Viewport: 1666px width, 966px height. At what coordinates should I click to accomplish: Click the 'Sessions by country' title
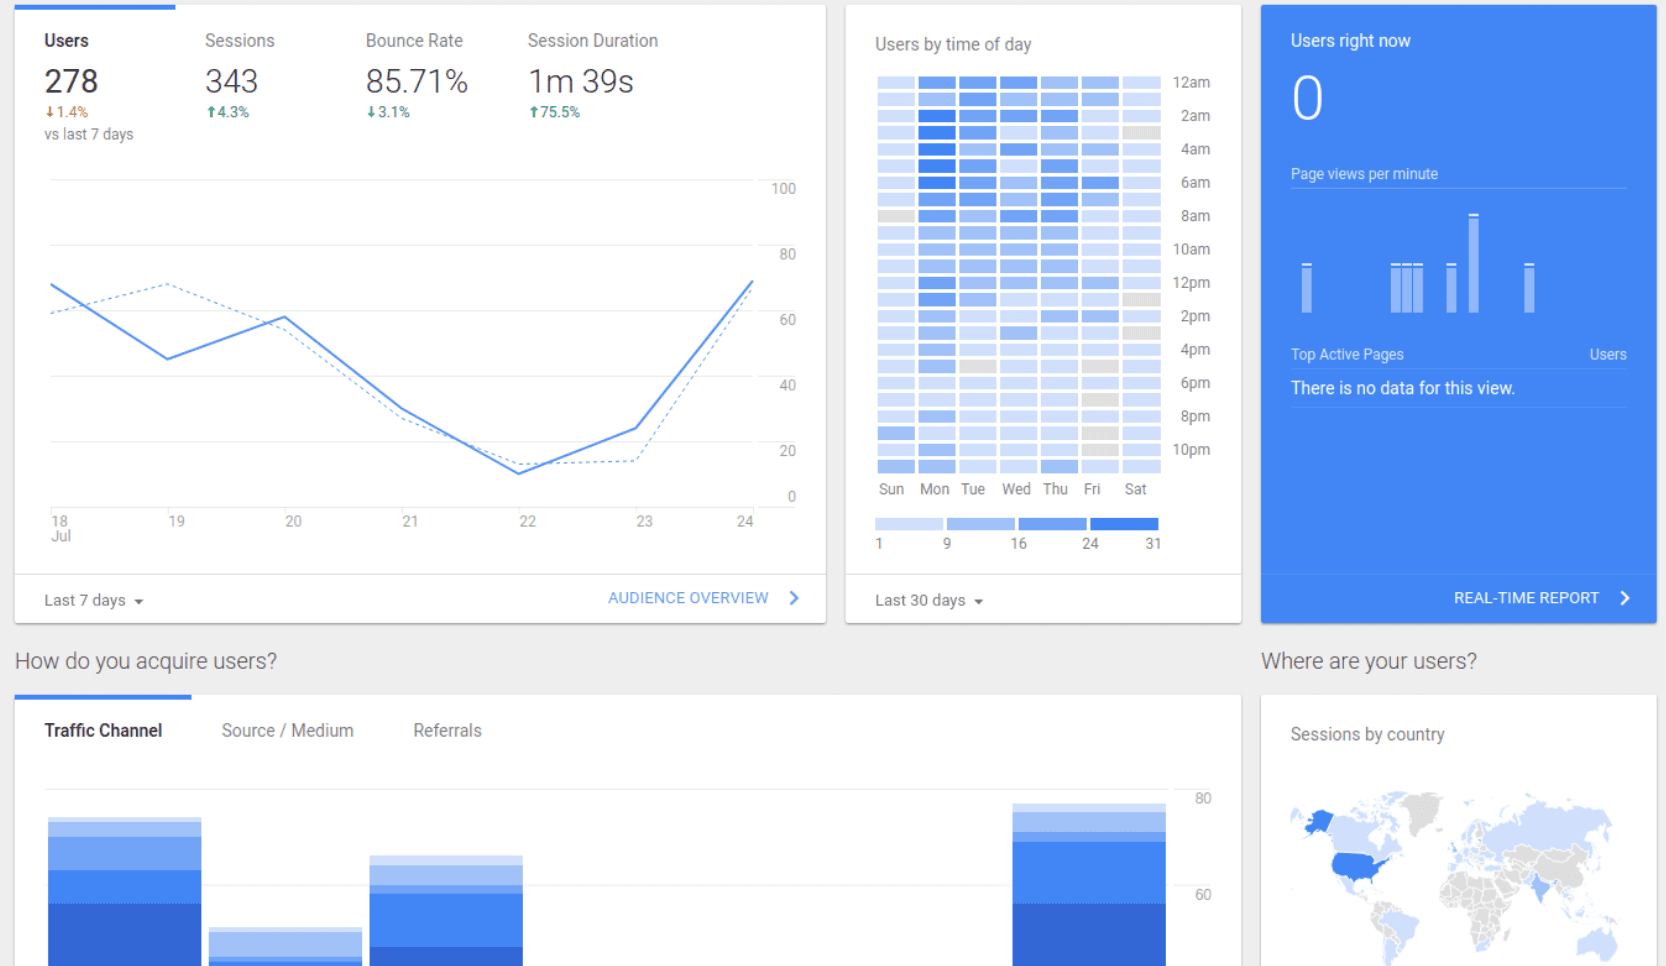pos(1367,734)
